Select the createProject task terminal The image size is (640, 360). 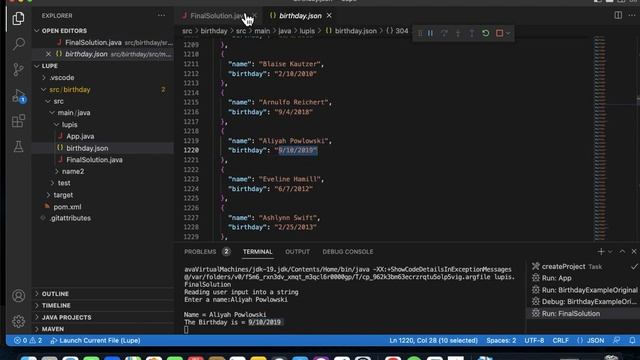584,267
